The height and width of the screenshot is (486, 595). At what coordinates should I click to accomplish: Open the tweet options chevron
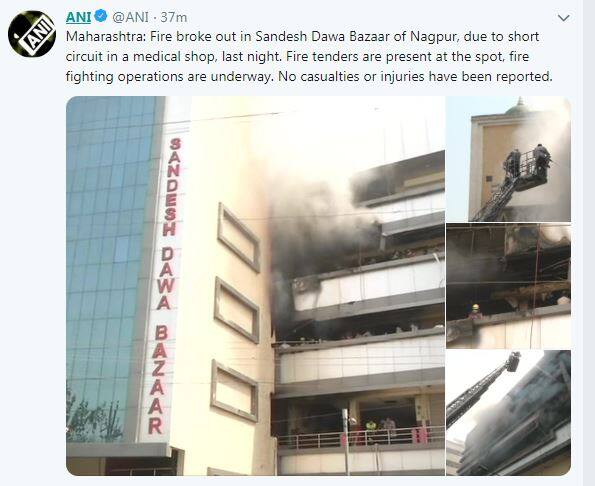click(564, 18)
